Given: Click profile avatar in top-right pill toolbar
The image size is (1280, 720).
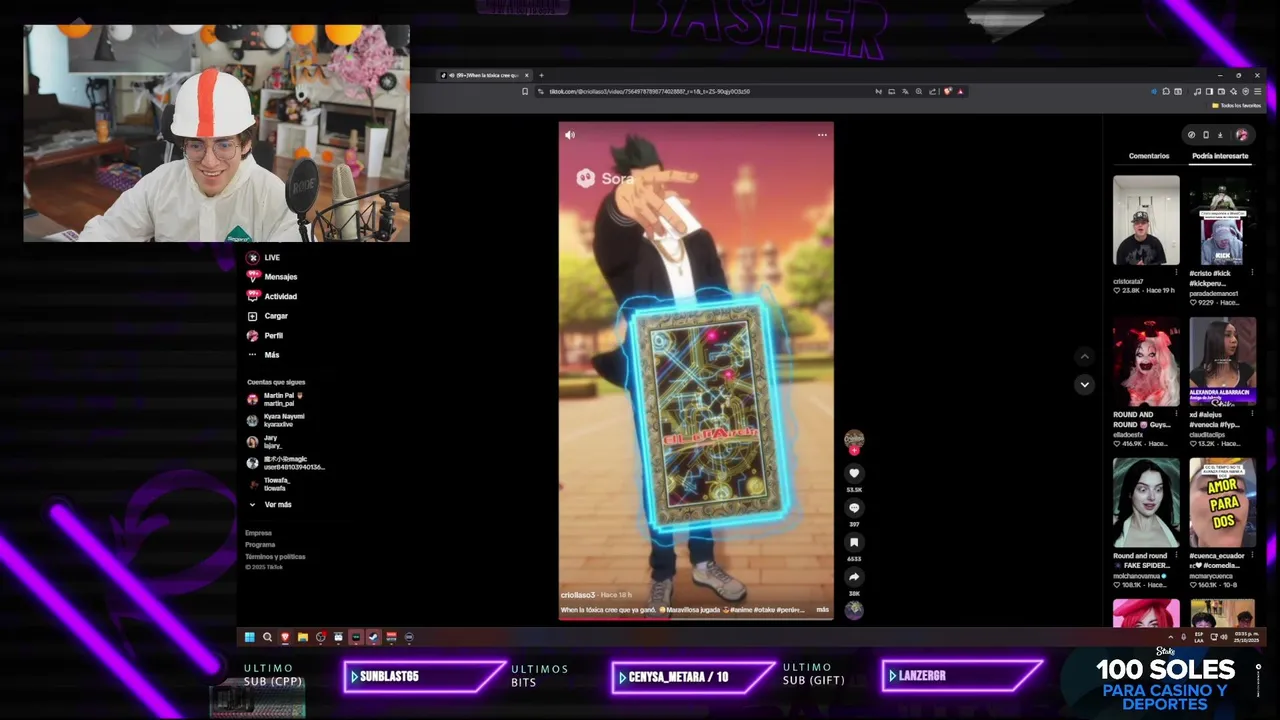Looking at the screenshot, I should (x=1242, y=135).
